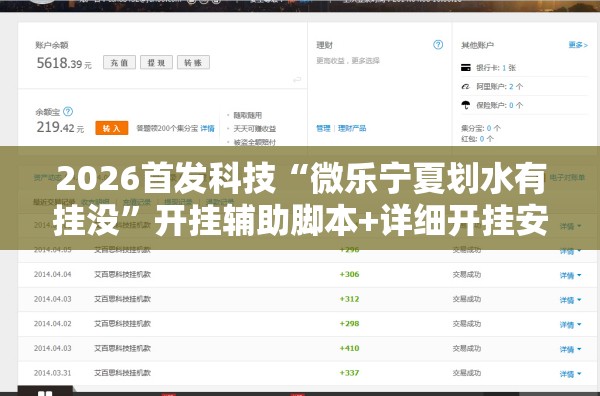
Task: Click the 转账 button
Action: [x=193, y=62]
